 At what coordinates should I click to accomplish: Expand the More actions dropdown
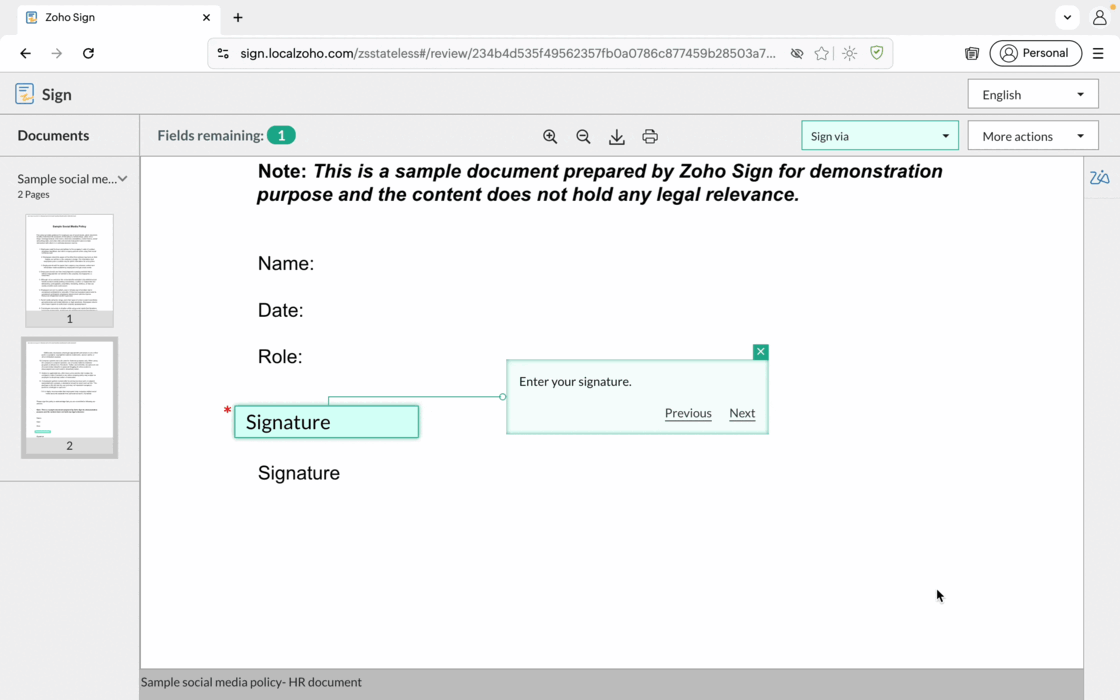(1032, 136)
